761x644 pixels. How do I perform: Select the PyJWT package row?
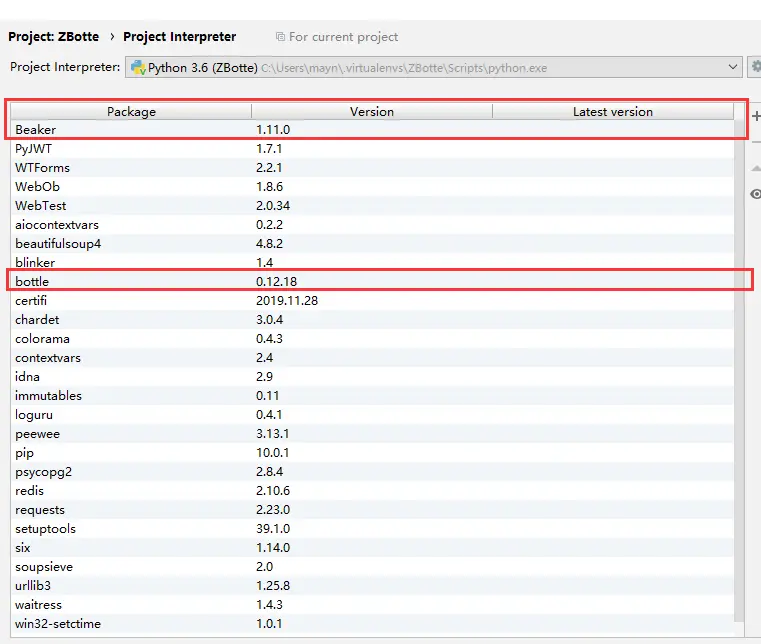pos(372,149)
